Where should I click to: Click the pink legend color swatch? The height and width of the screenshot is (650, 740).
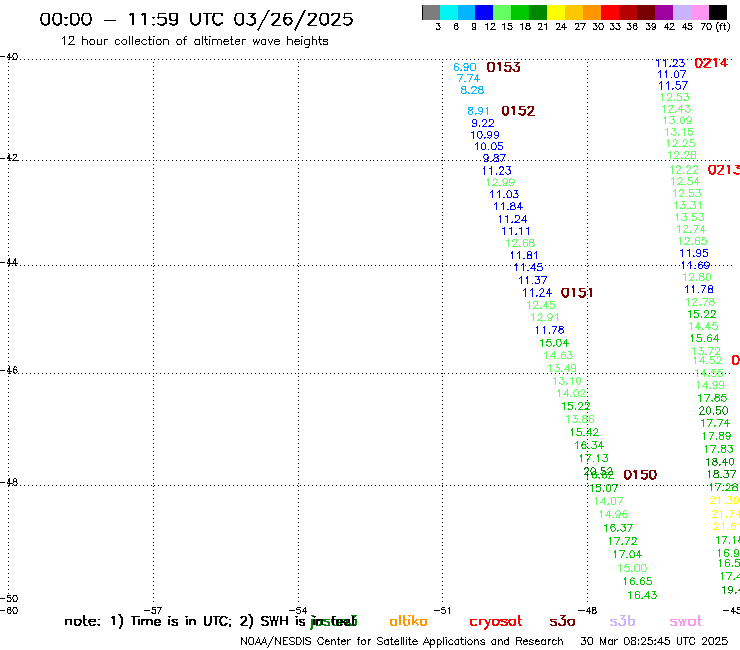699,12
